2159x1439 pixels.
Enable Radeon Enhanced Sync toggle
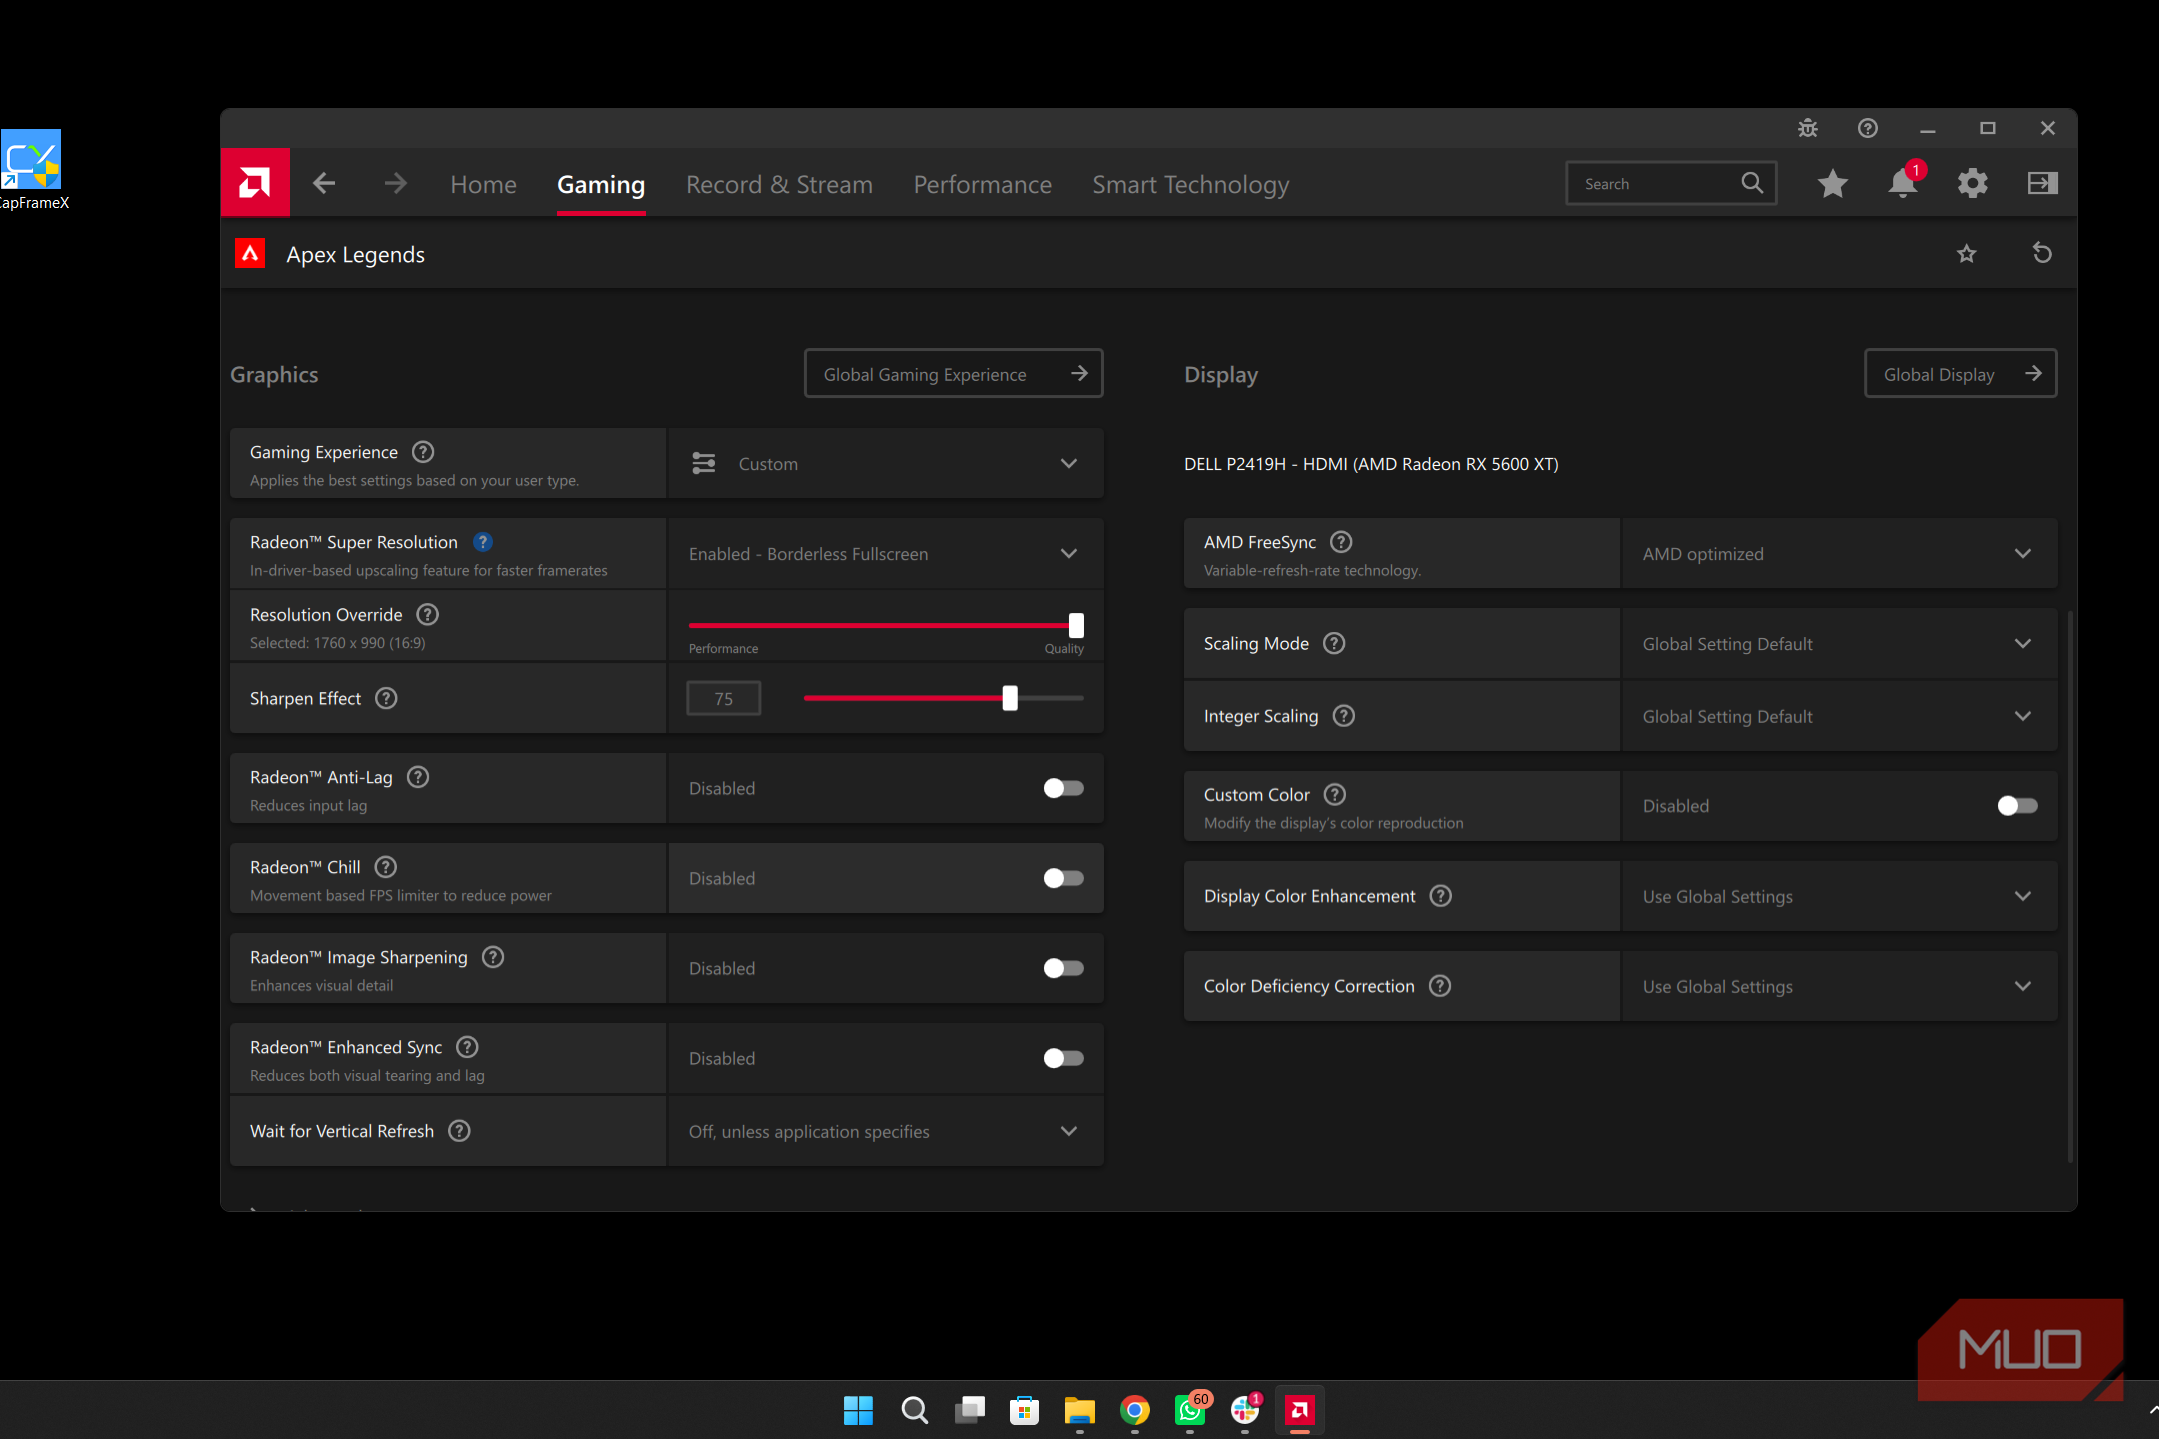coord(1063,1058)
